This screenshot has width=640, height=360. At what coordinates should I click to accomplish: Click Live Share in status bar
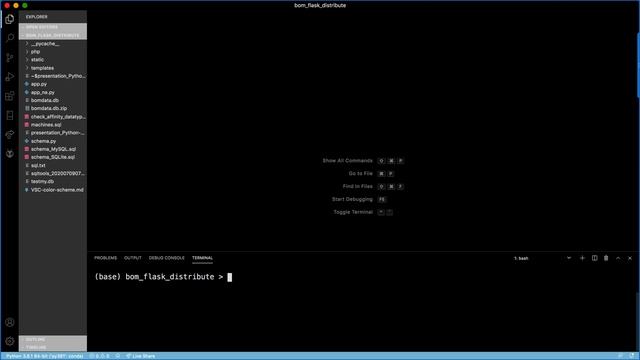(140, 356)
